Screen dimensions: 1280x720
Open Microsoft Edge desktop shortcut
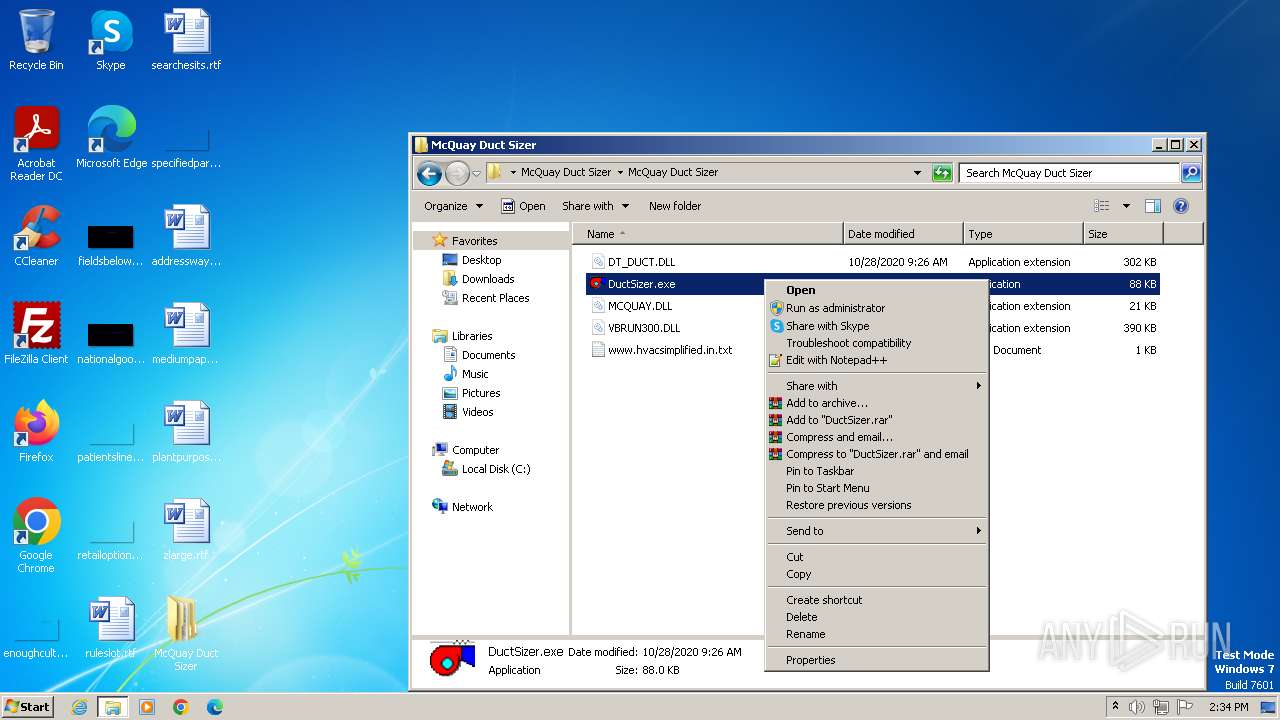(x=111, y=138)
